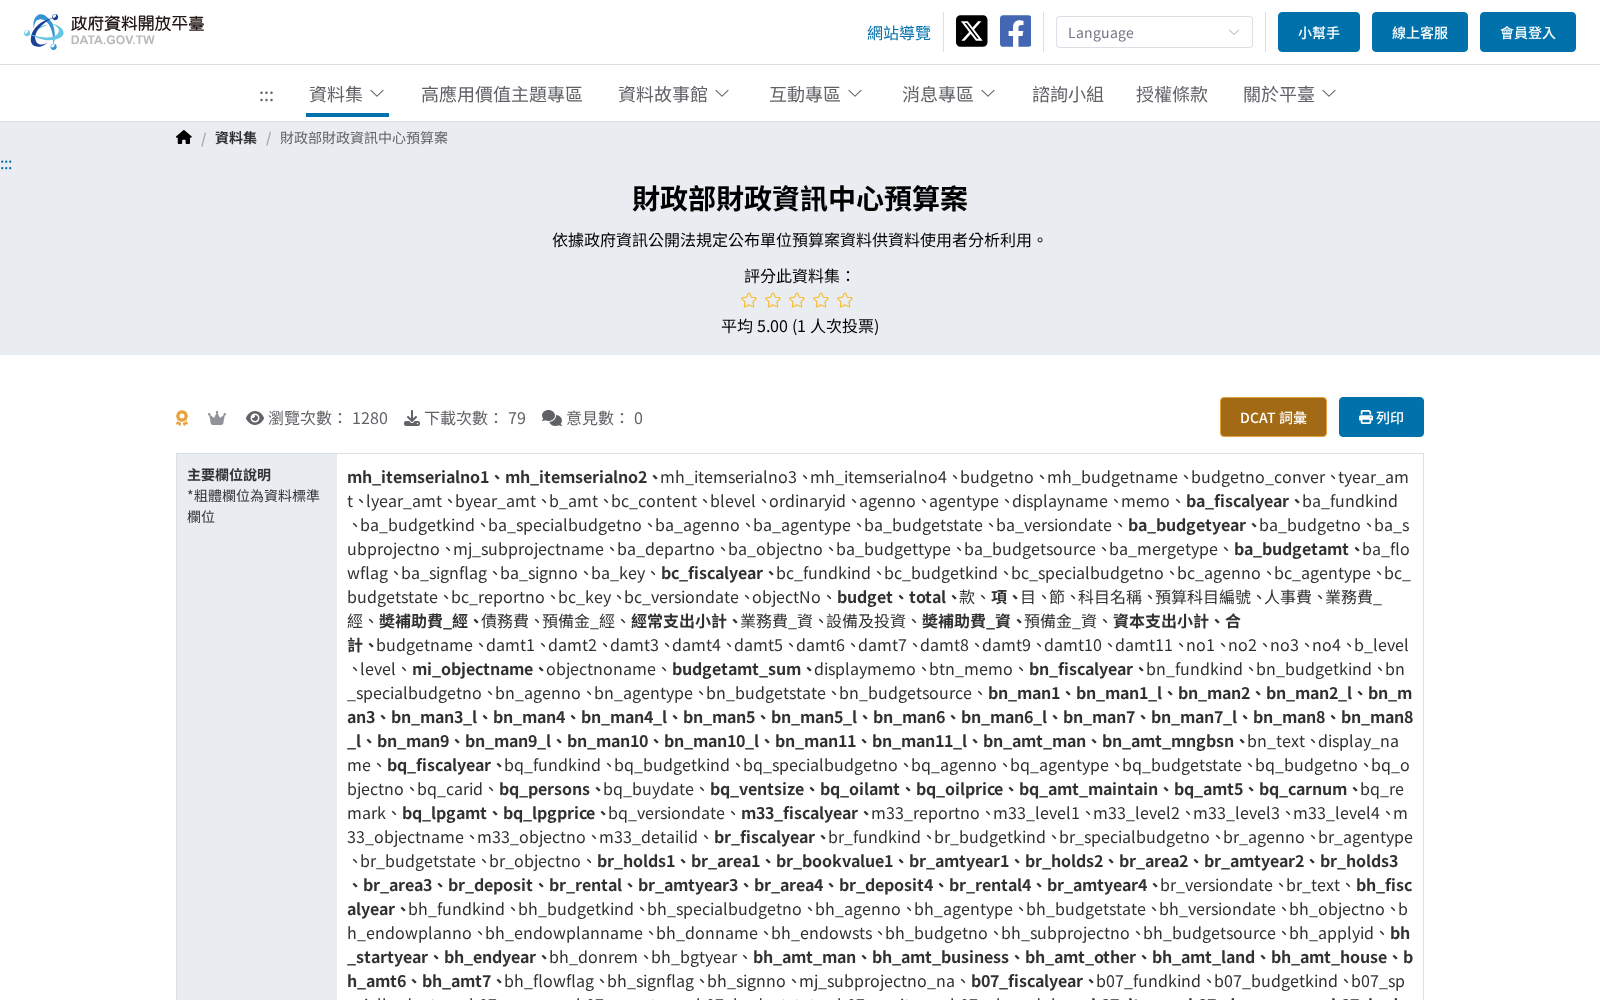Click the home icon in the breadcrumb

[x=183, y=138]
